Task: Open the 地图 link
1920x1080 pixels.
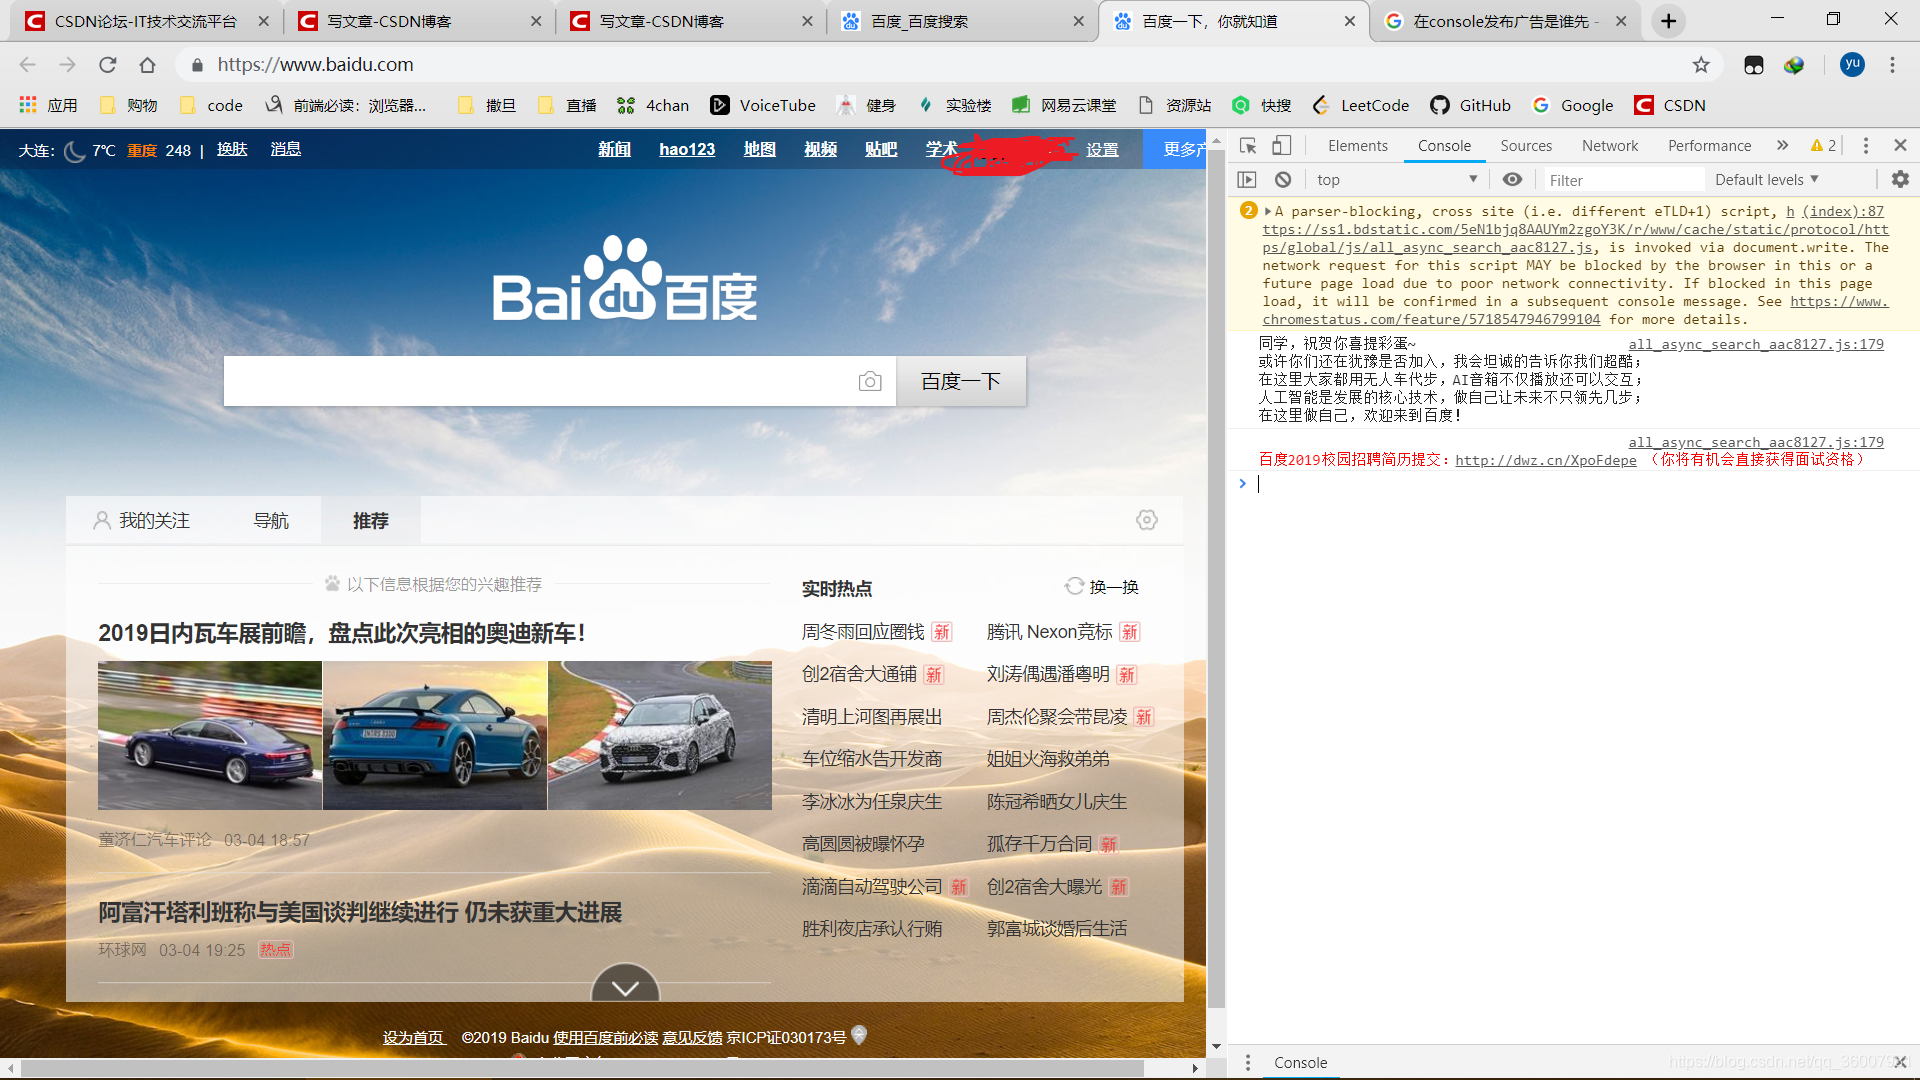Action: tap(760, 149)
